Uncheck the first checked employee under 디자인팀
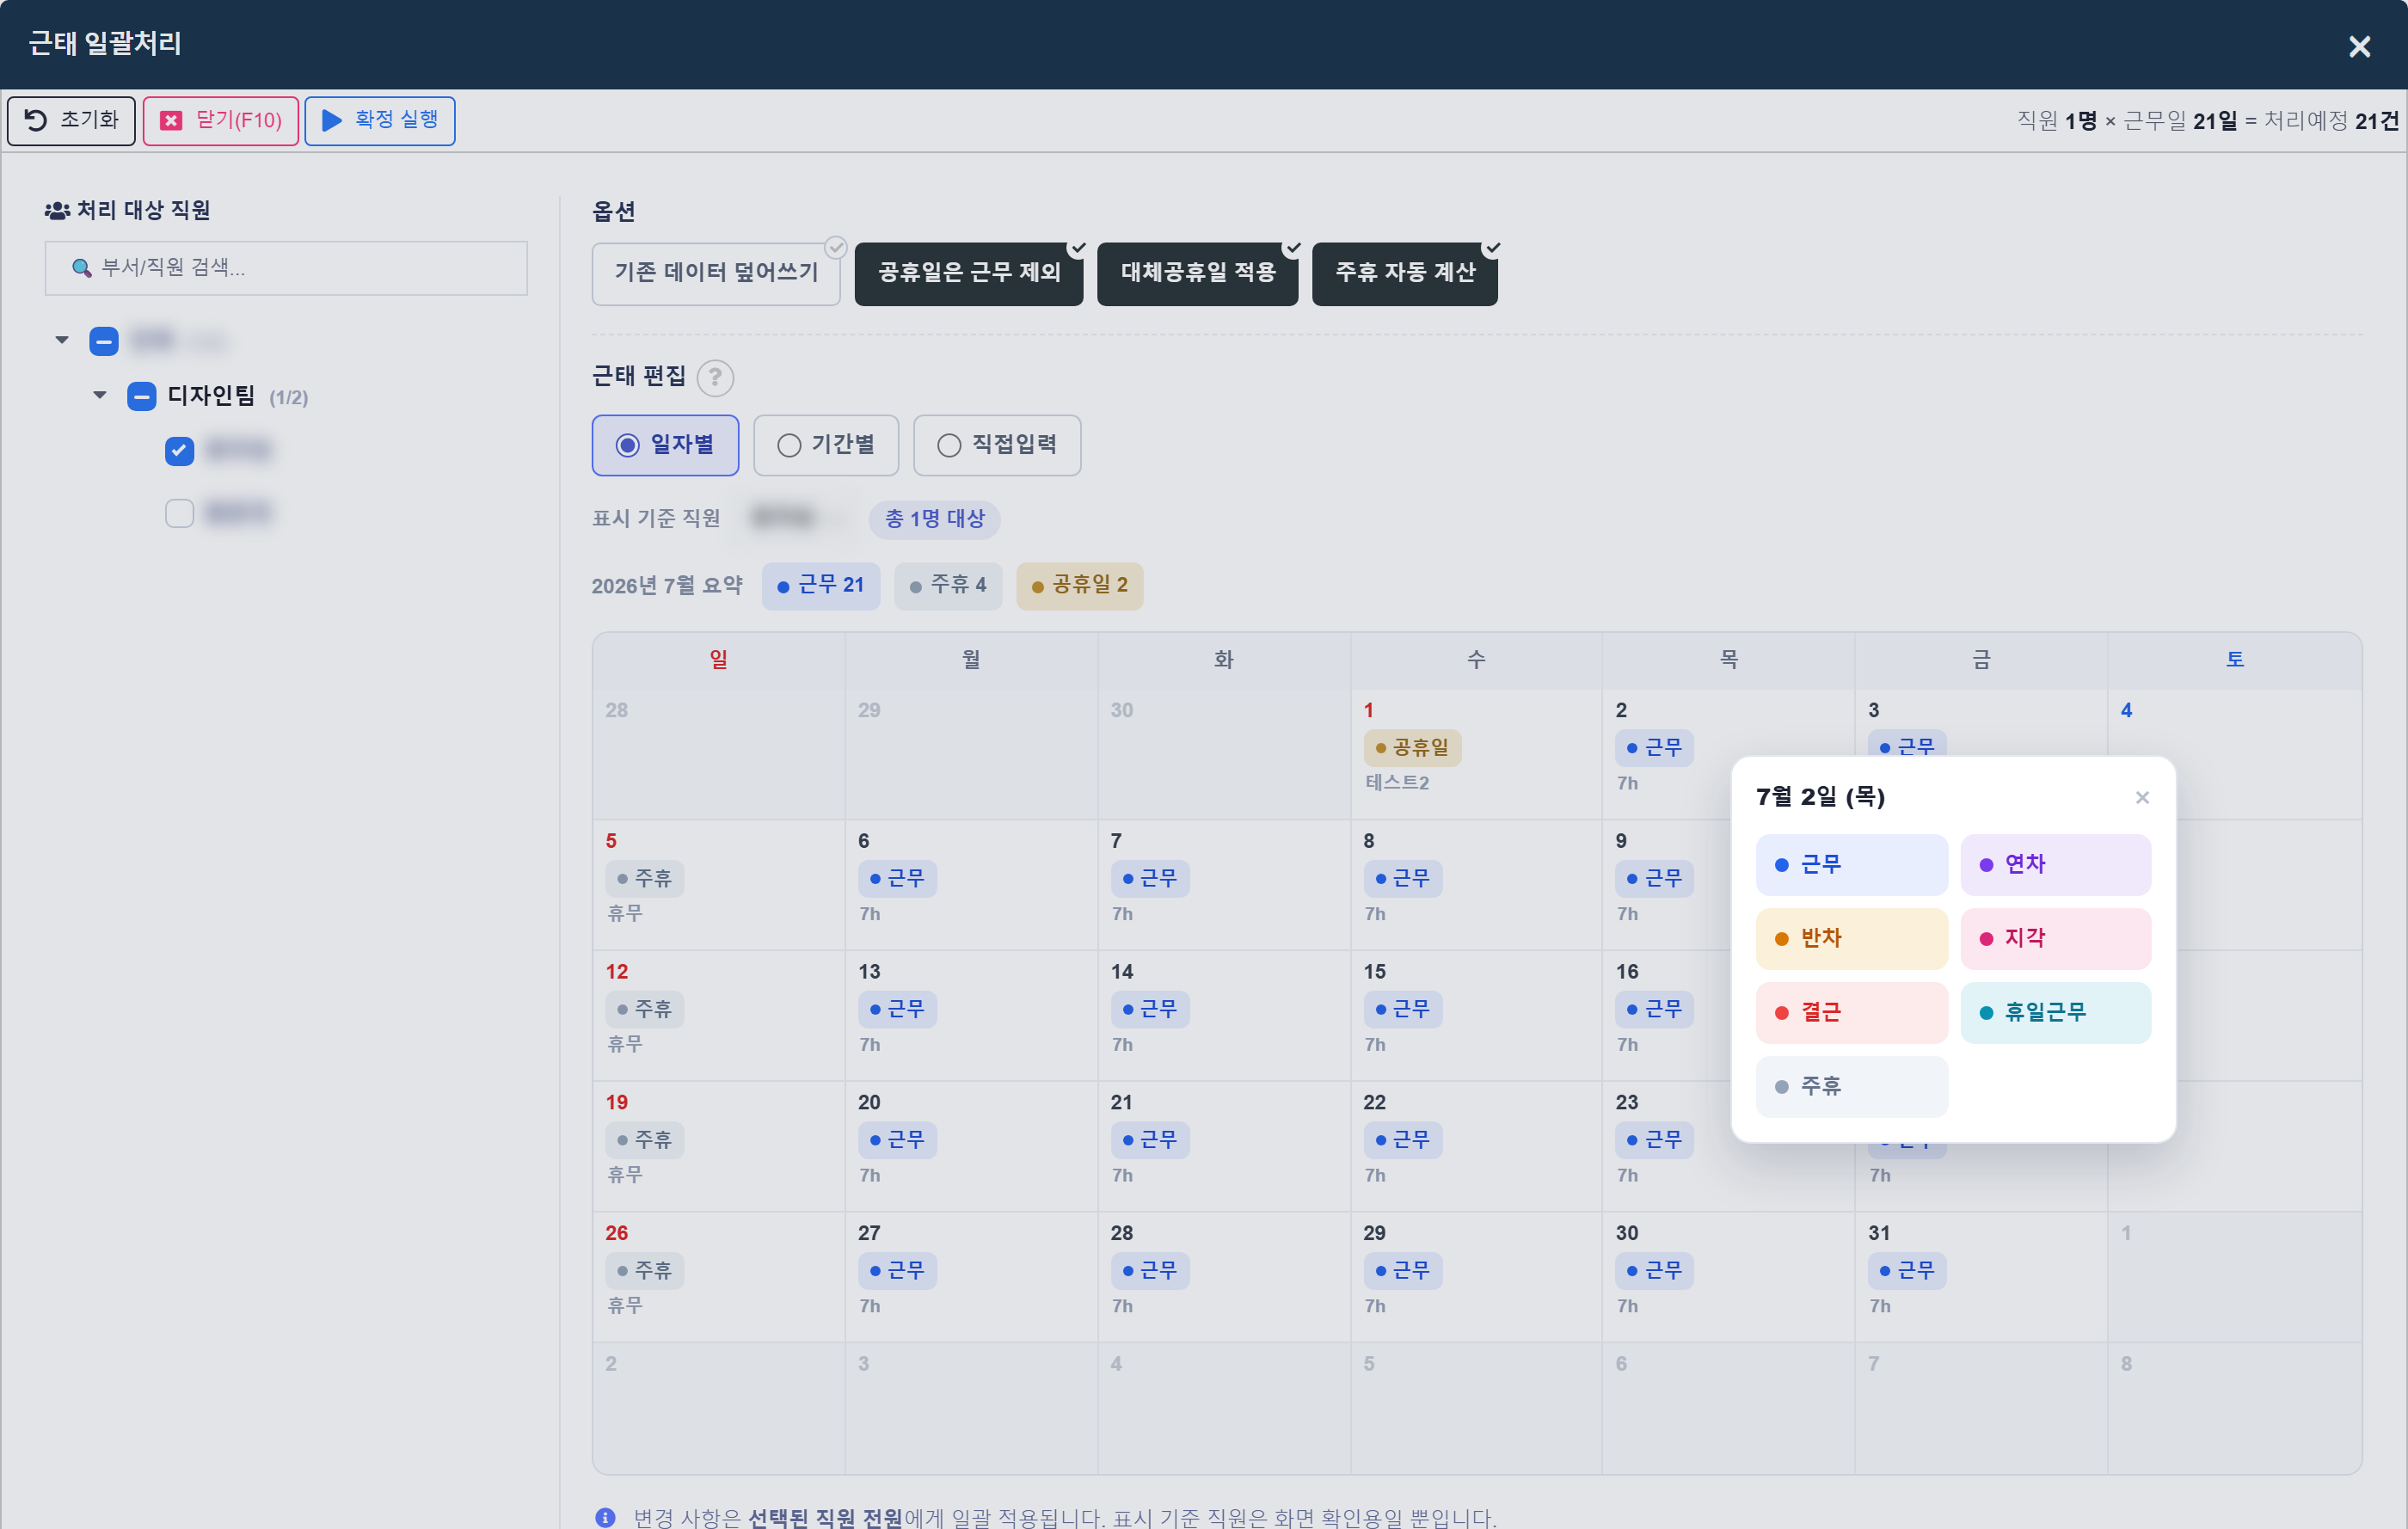 tap(179, 451)
